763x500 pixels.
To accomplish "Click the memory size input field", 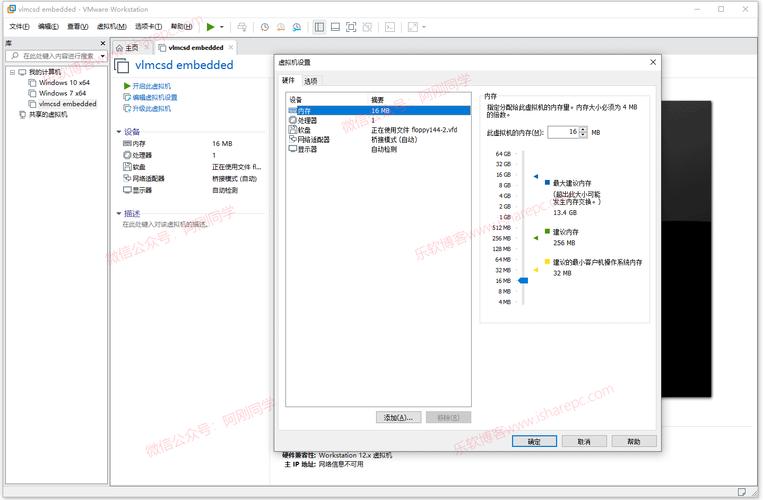I will click(x=563, y=132).
